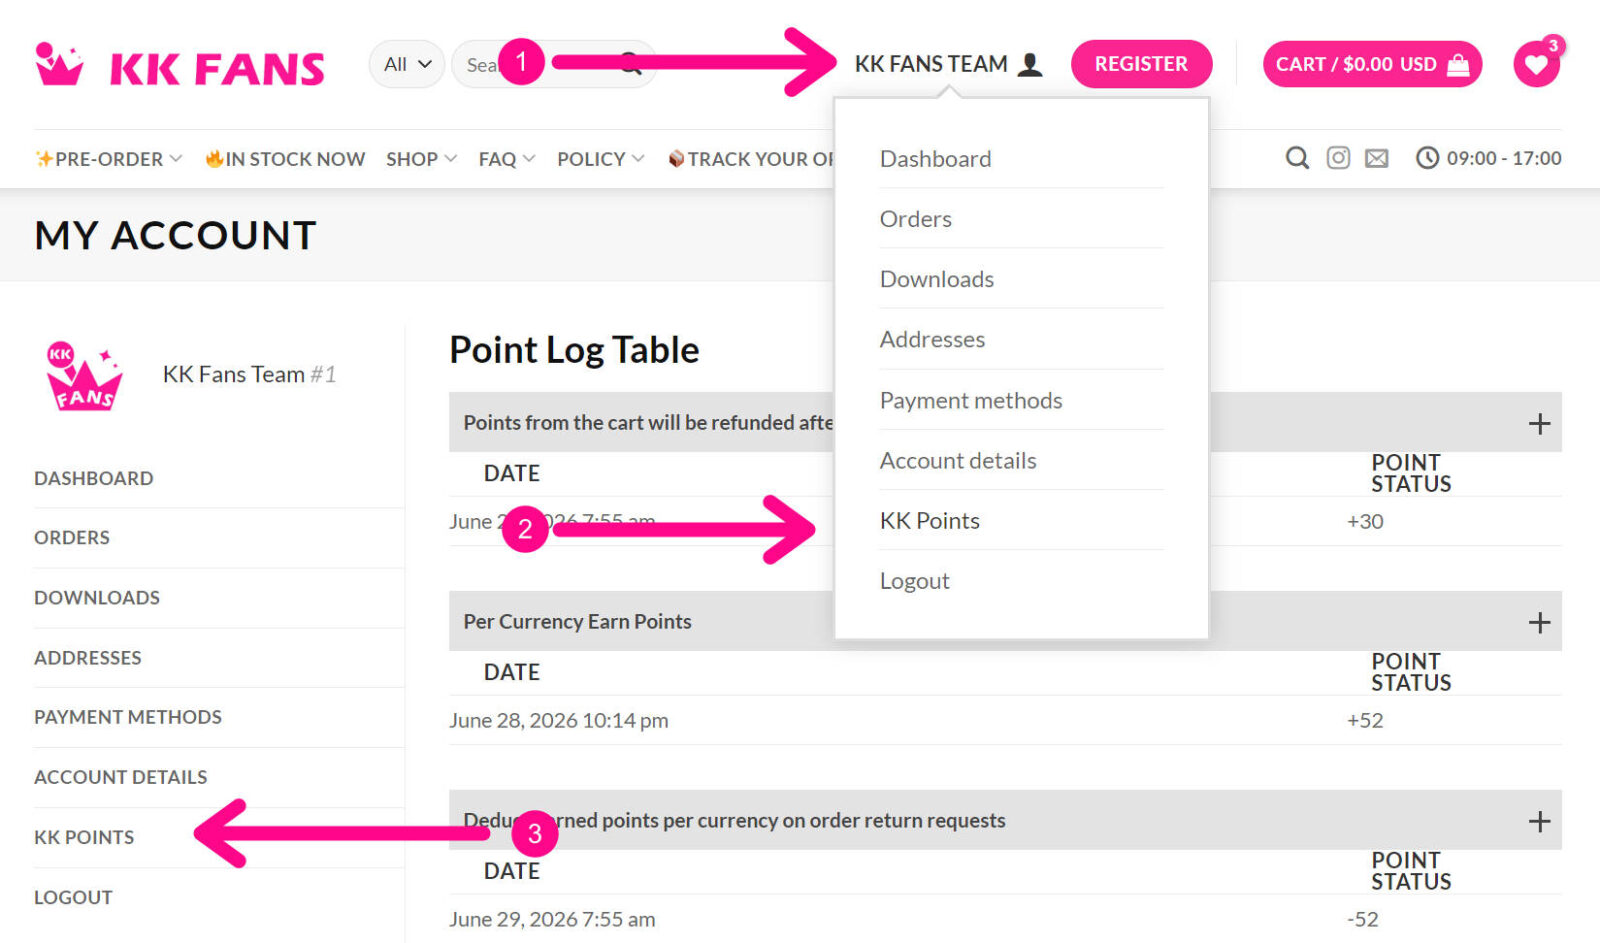Viewport: 1600px width, 943px height.
Task: Click the search magnifier icon in navbar
Action: [x=1297, y=158]
